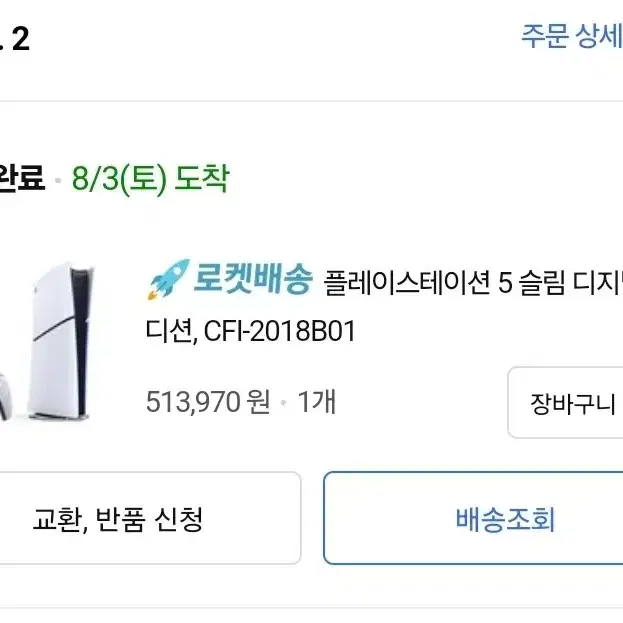Image resolution: width=623 pixels, height=623 pixels.
Task: Click the CFI-2018B01 model number text
Action: click(279, 331)
